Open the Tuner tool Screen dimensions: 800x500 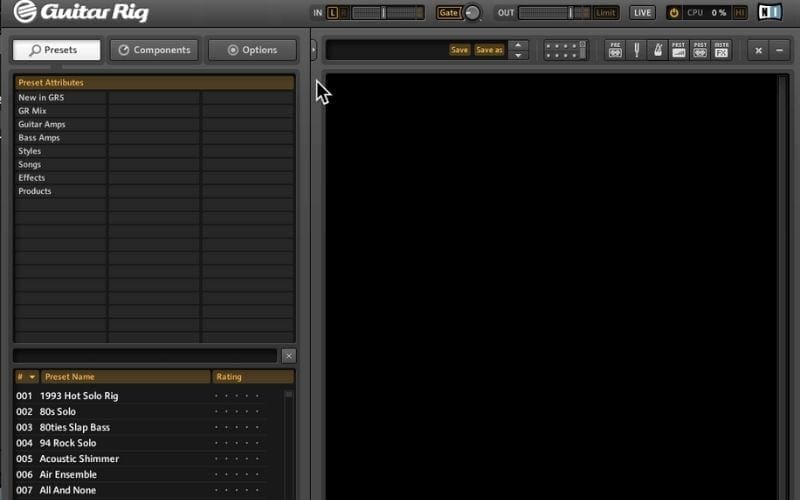pyautogui.click(x=636, y=50)
